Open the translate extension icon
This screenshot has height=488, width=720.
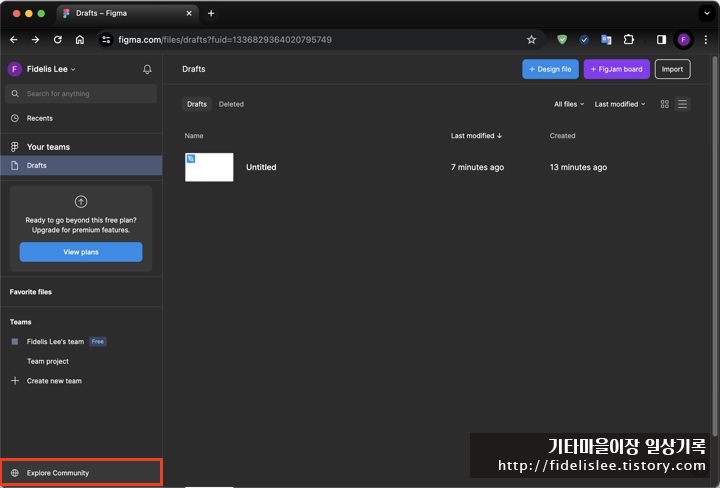(606, 40)
